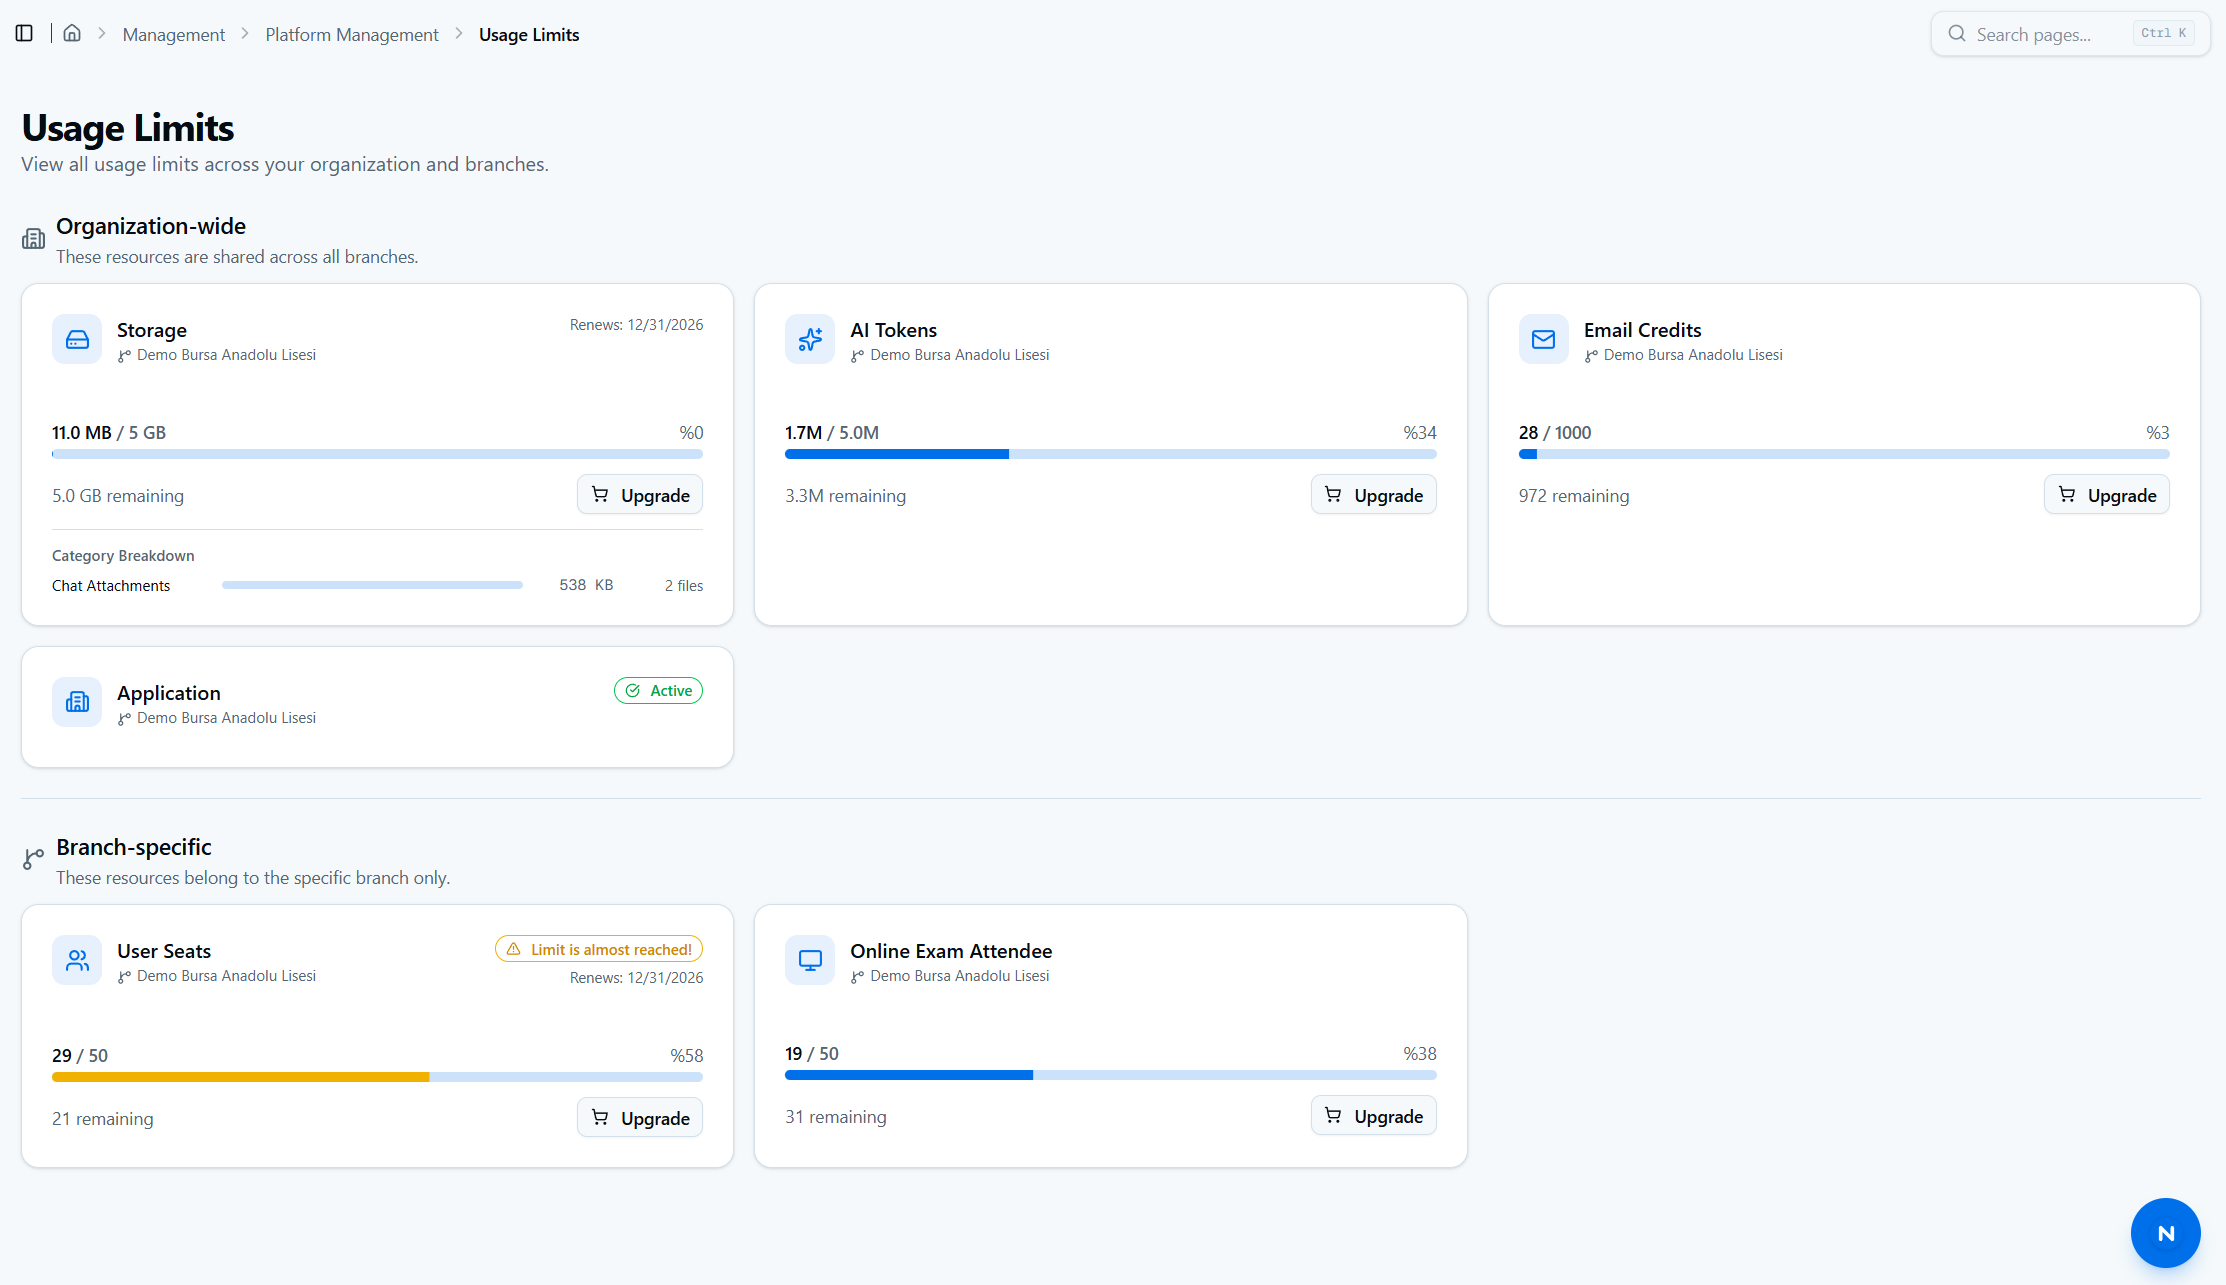Click the Organization-wide building icon
This screenshot has height=1285, width=2226.
(x=34, y=238)
